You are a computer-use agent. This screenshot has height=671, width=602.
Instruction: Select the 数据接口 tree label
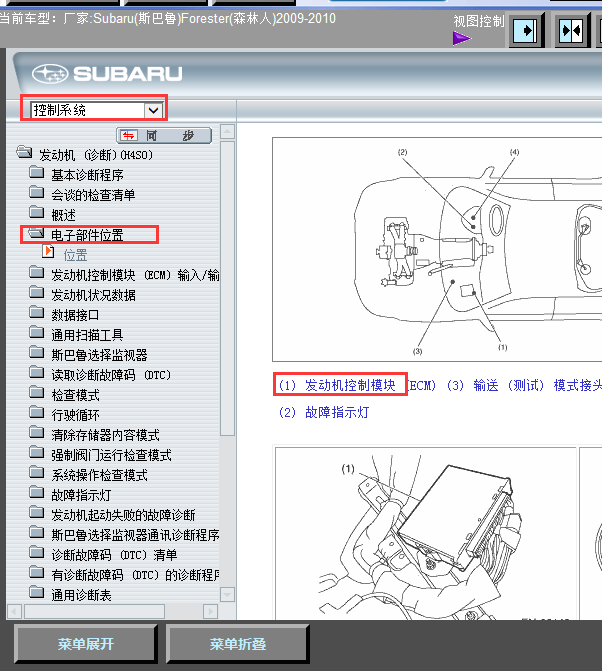coord(75,315)
